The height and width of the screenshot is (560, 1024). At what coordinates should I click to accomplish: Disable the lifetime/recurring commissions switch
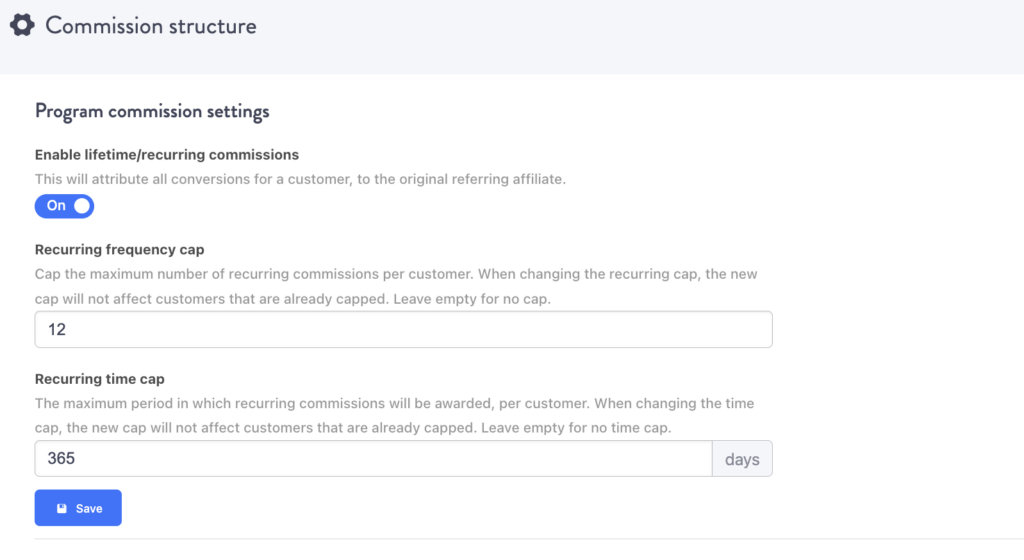pyautogui.click(x=64, y=206)
